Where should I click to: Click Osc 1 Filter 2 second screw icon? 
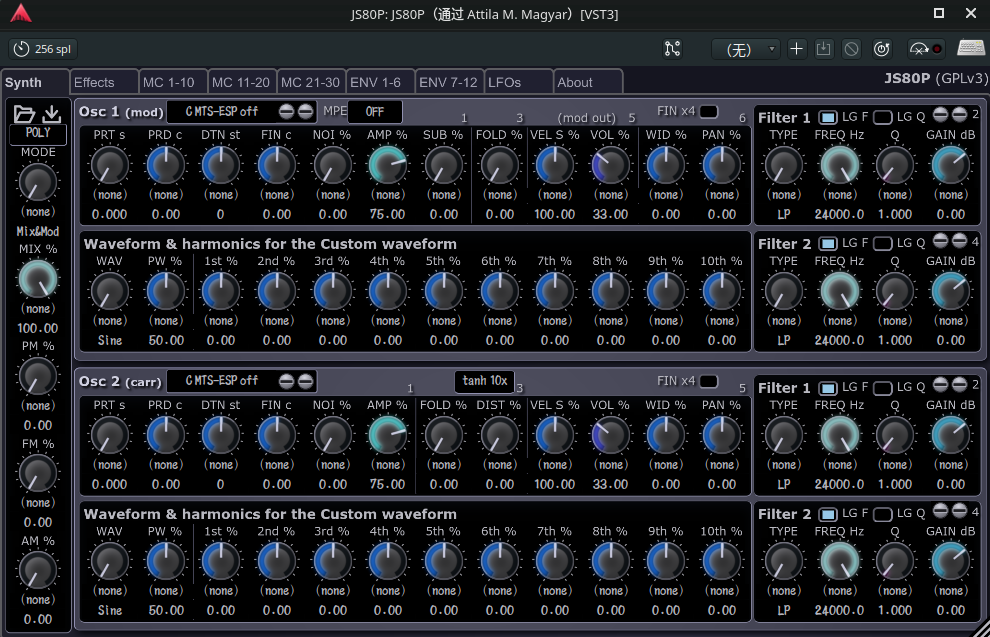(x=960, y=241)
